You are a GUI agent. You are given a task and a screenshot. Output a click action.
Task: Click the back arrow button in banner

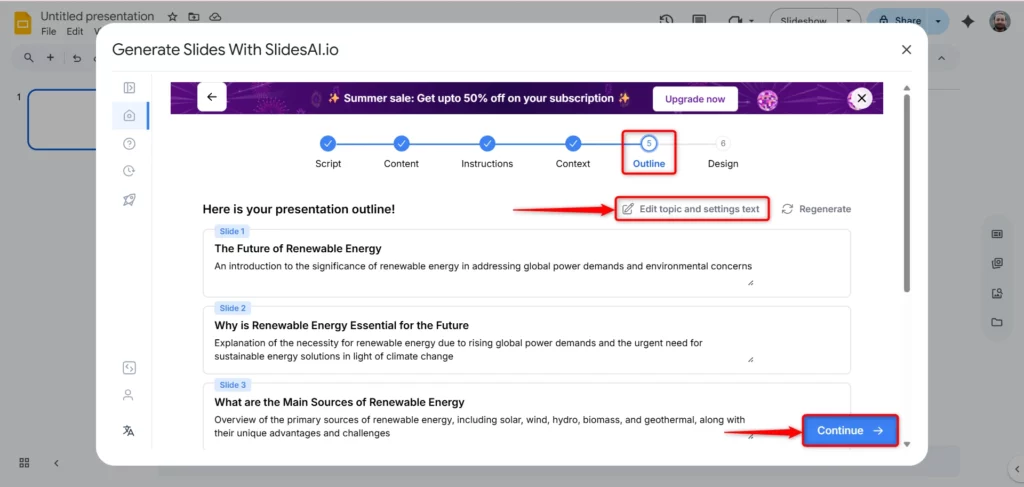click(212, 97)
